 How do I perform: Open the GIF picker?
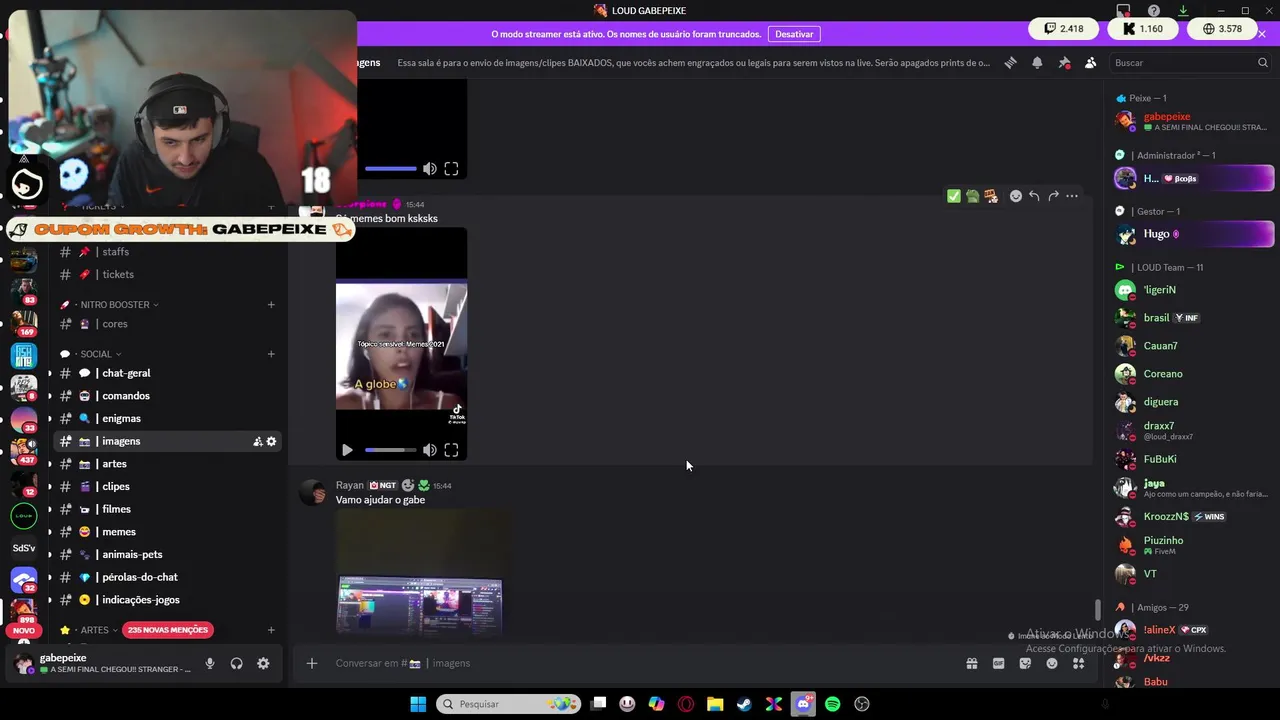coord(998,663)
